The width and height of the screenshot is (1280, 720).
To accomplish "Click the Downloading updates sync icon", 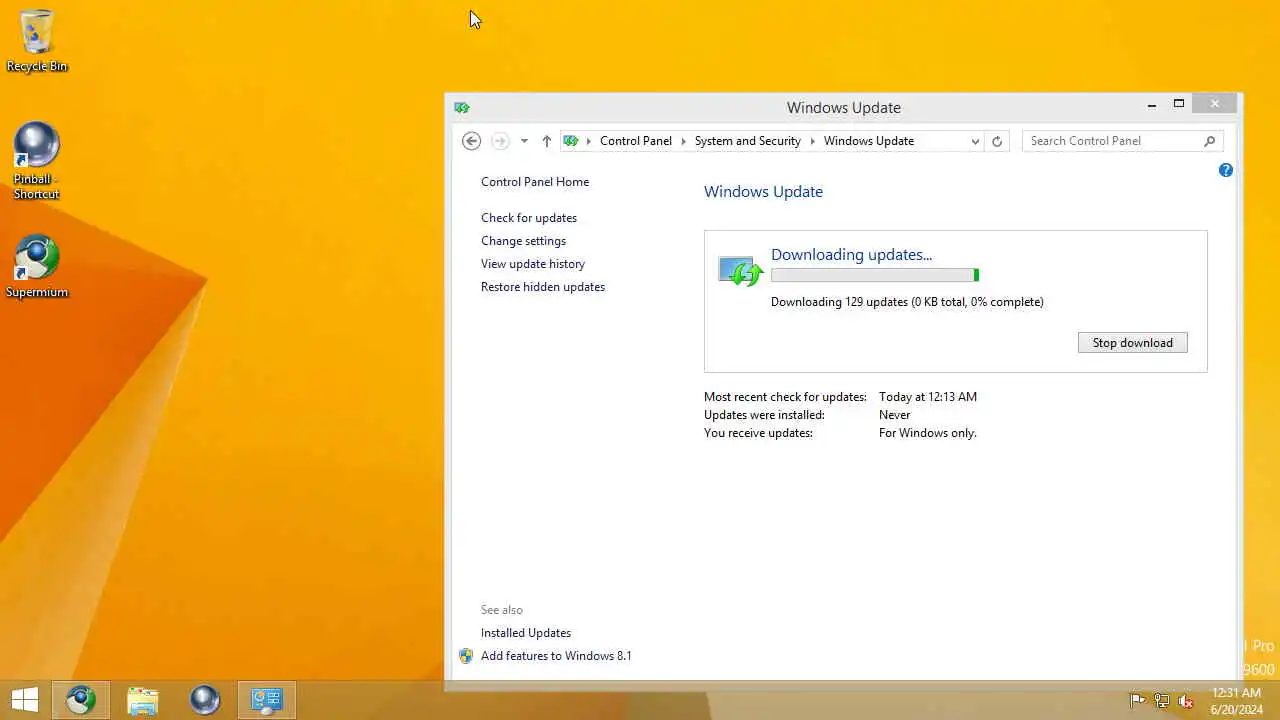I will pos(741,271).
